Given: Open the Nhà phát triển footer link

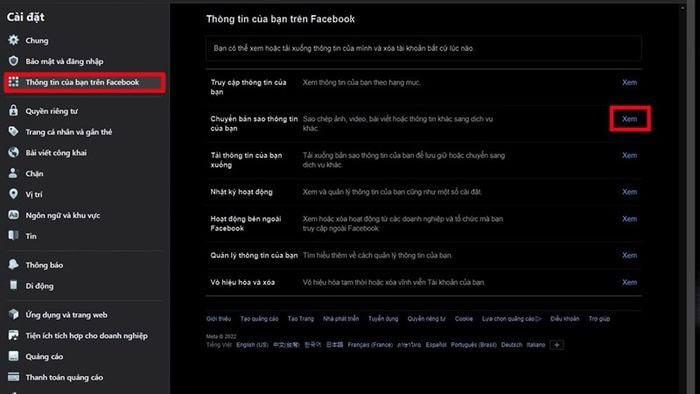Looking at the screenshot, I should (x=341, y=319).
